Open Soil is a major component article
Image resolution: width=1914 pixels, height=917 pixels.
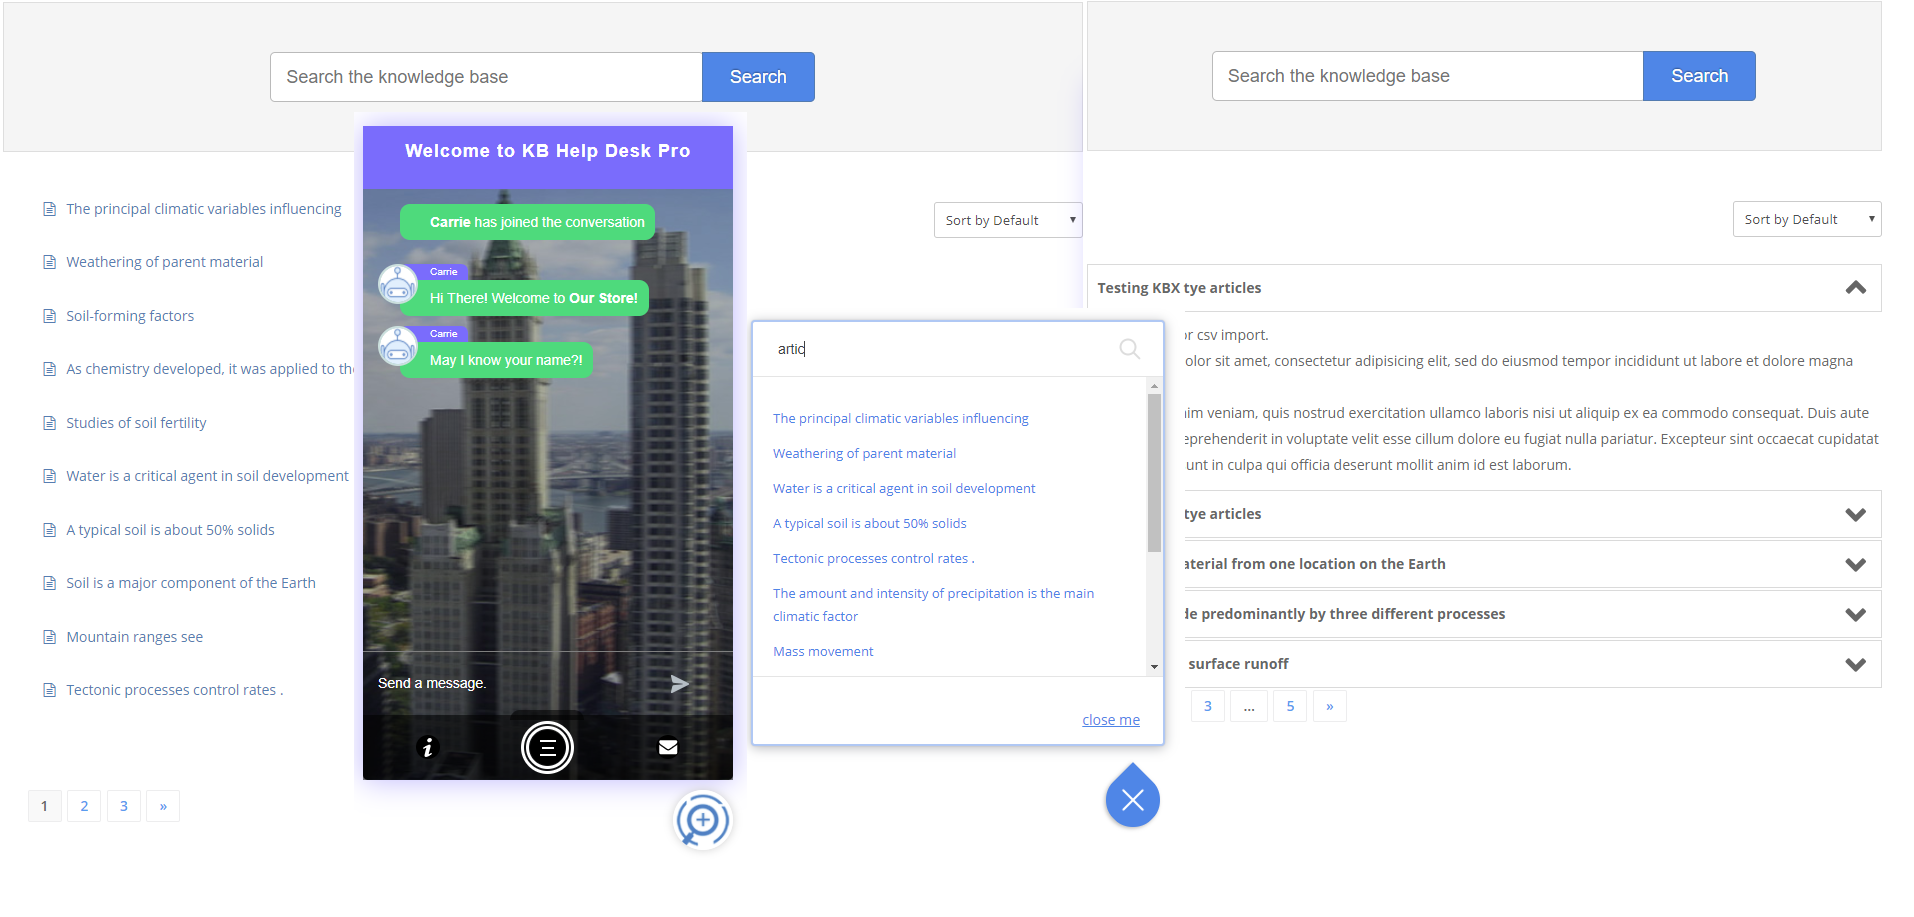(x=191, y=583)
